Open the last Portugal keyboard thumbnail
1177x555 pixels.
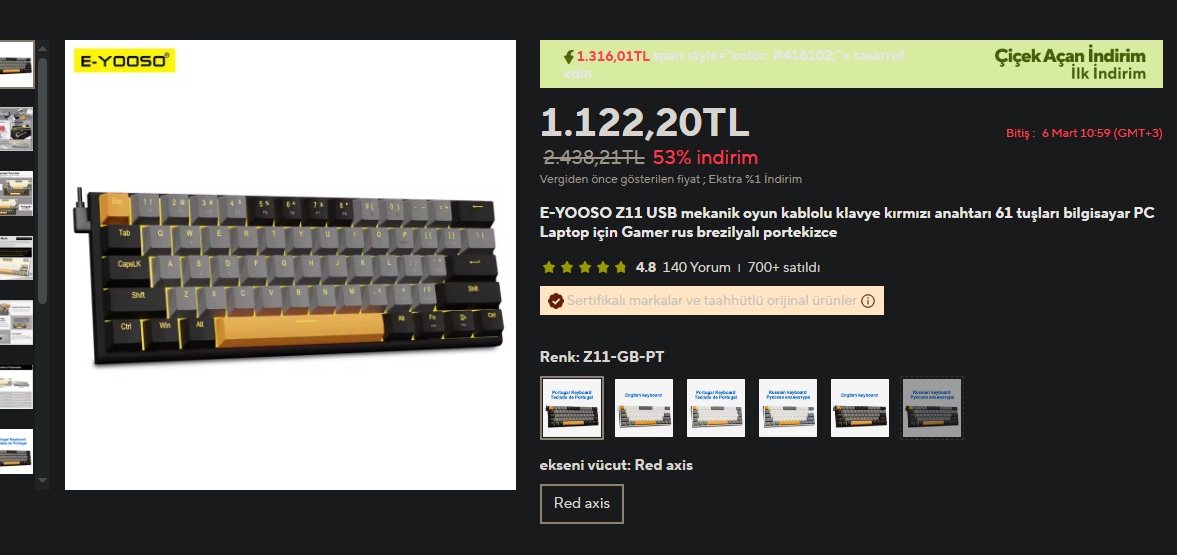pos(17,451)
